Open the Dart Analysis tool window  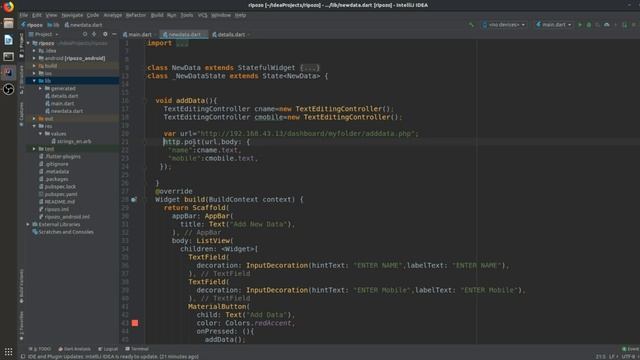(74, 349)
